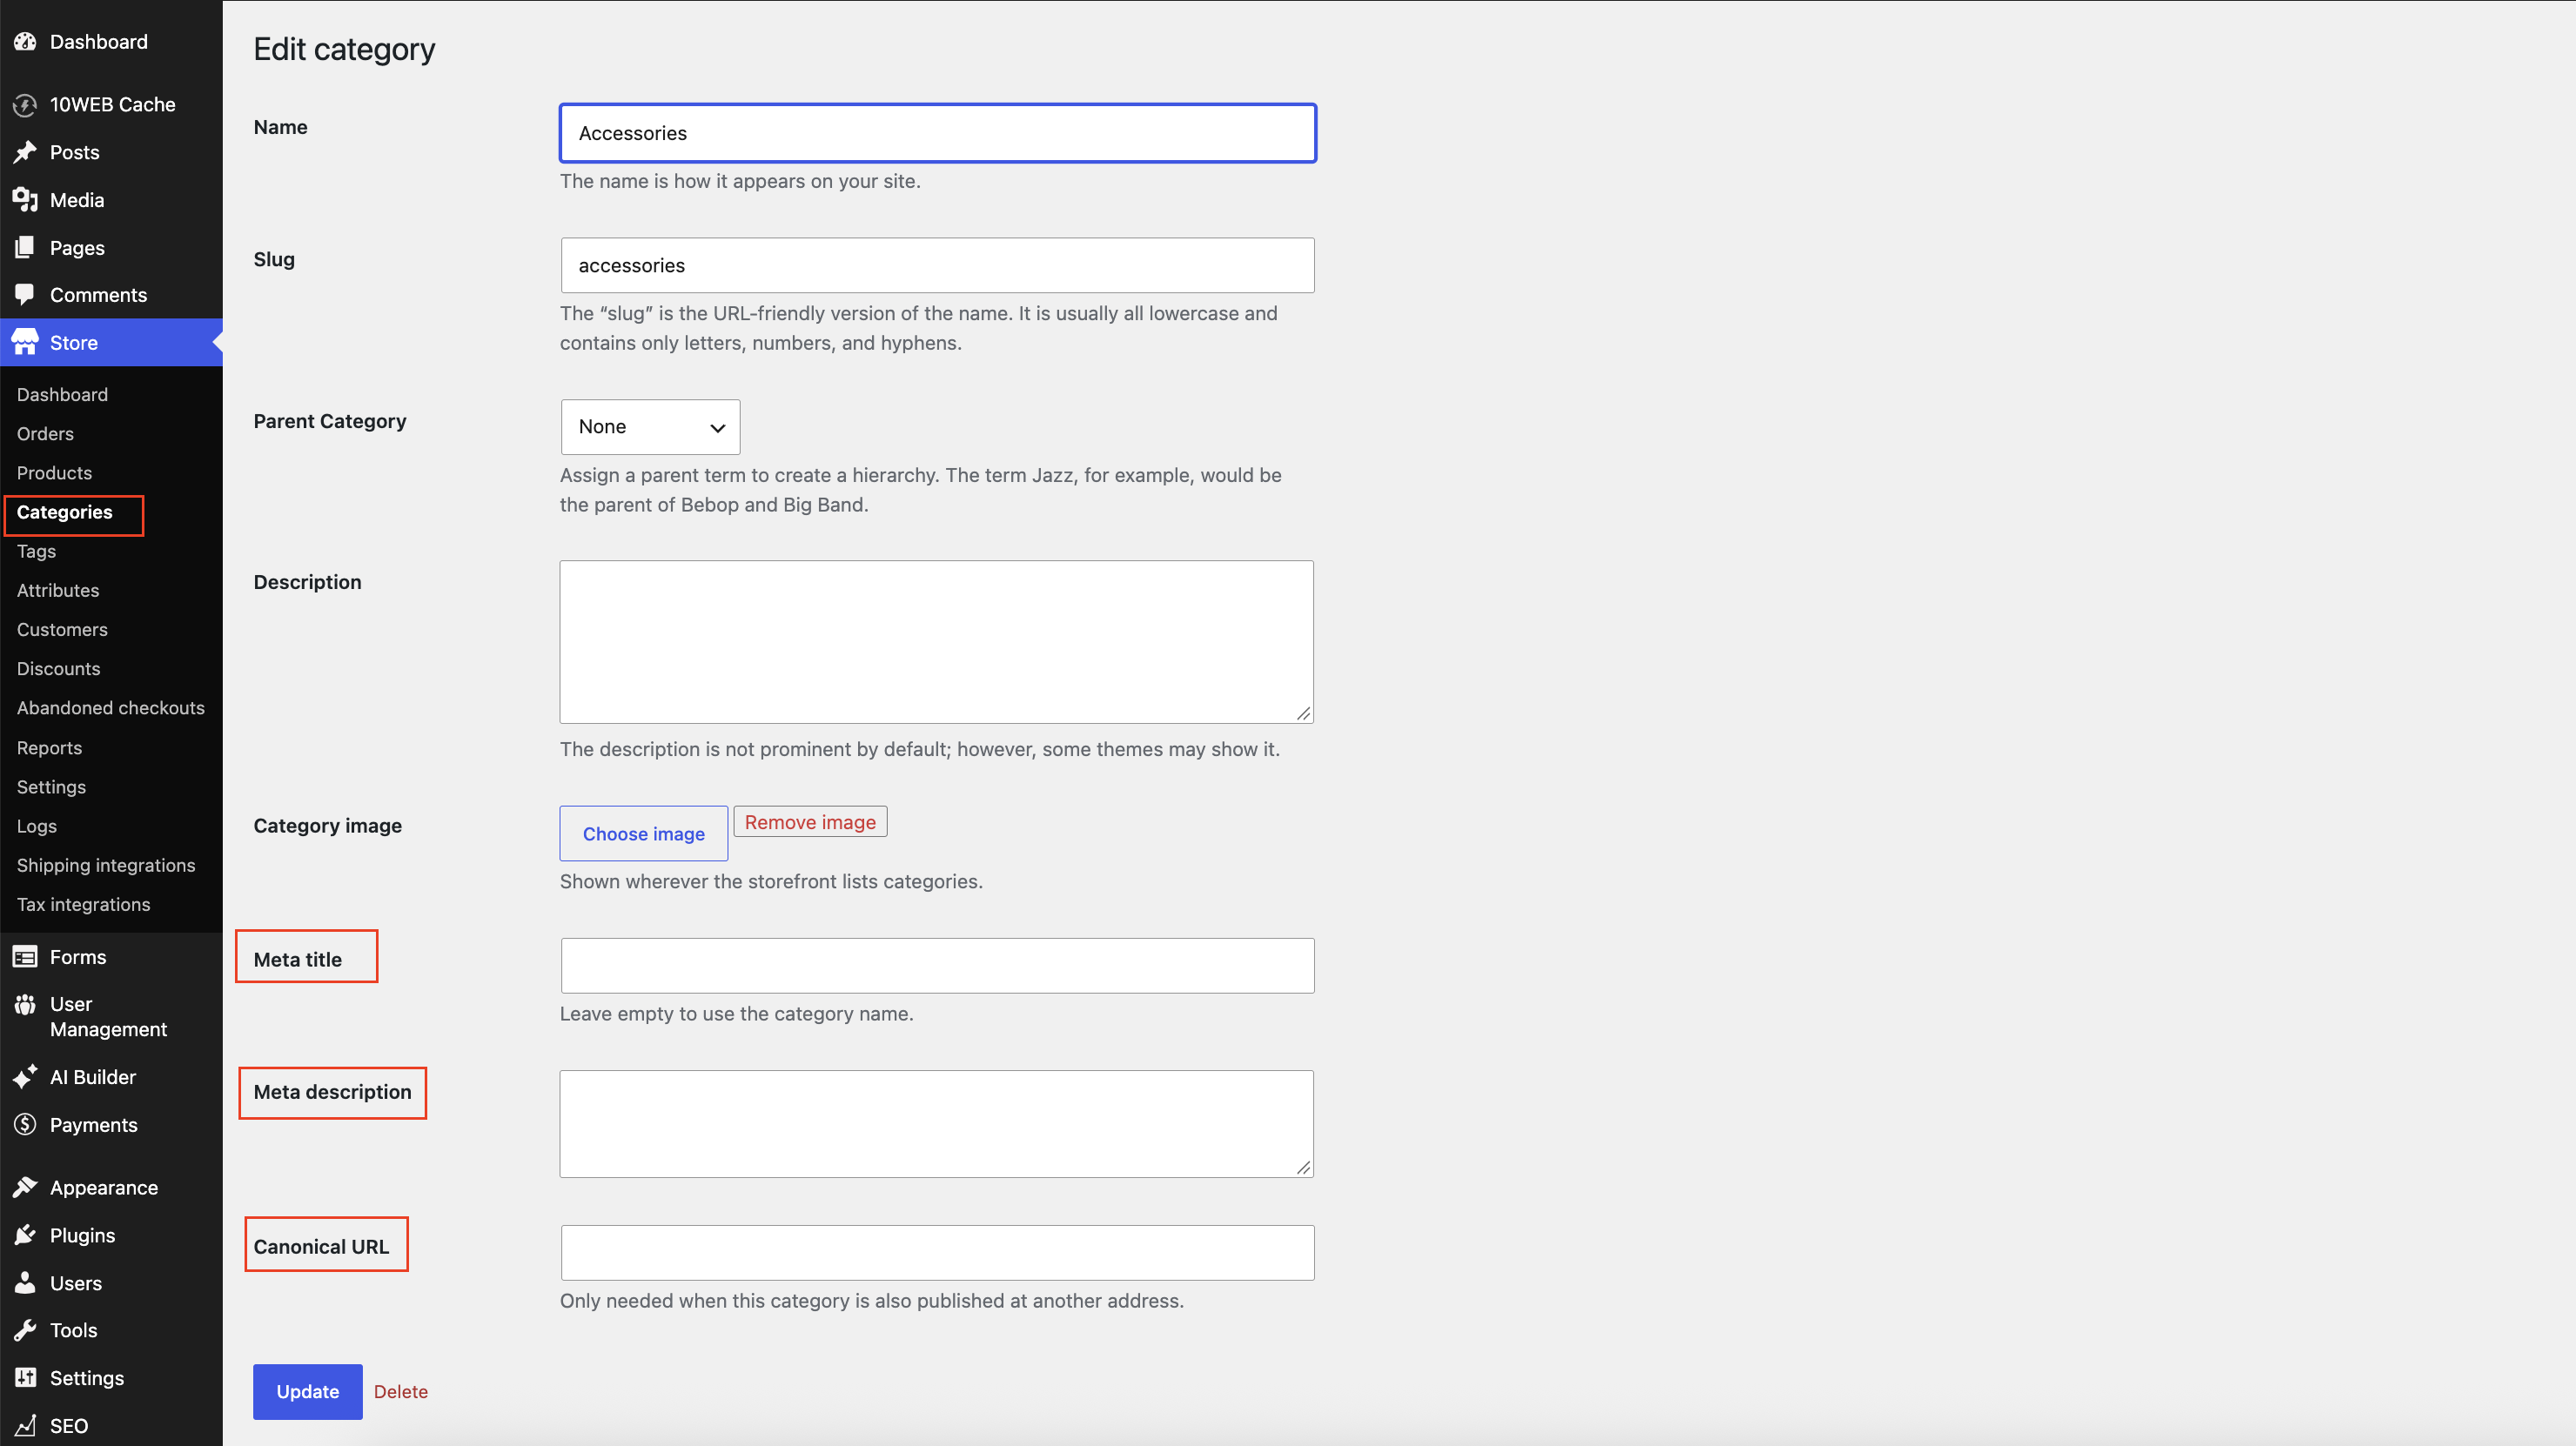Click the Users person icon
The width and height of the screenshot is (2576, 1446).
click(25, 1283)
